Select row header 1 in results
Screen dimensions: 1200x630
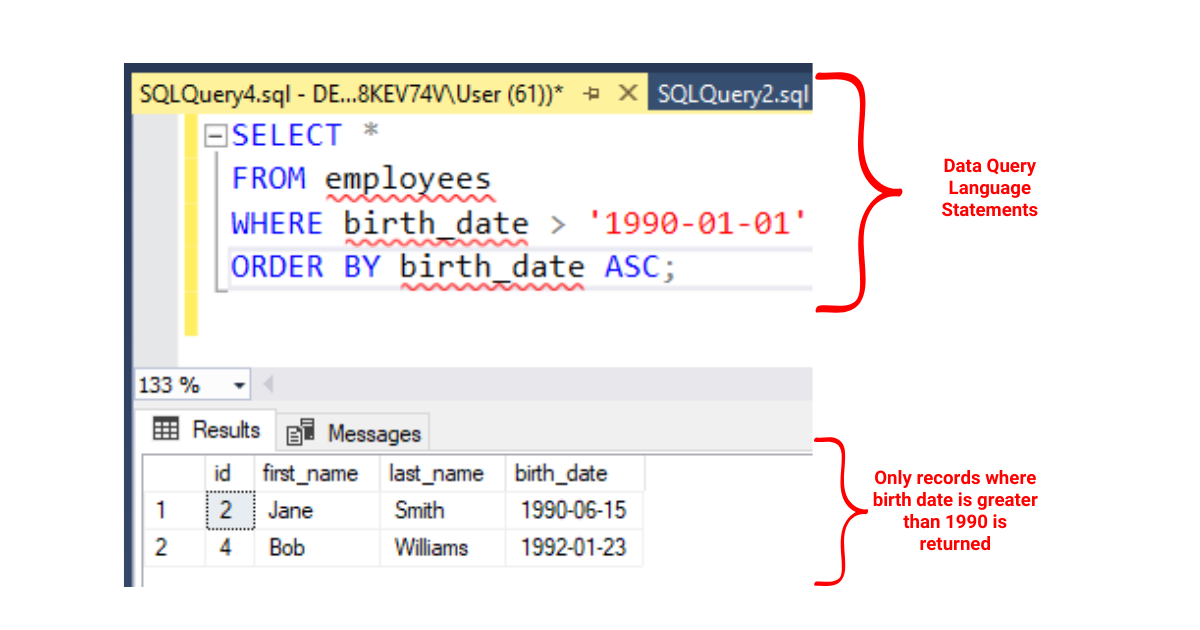[x=174, y=510]
